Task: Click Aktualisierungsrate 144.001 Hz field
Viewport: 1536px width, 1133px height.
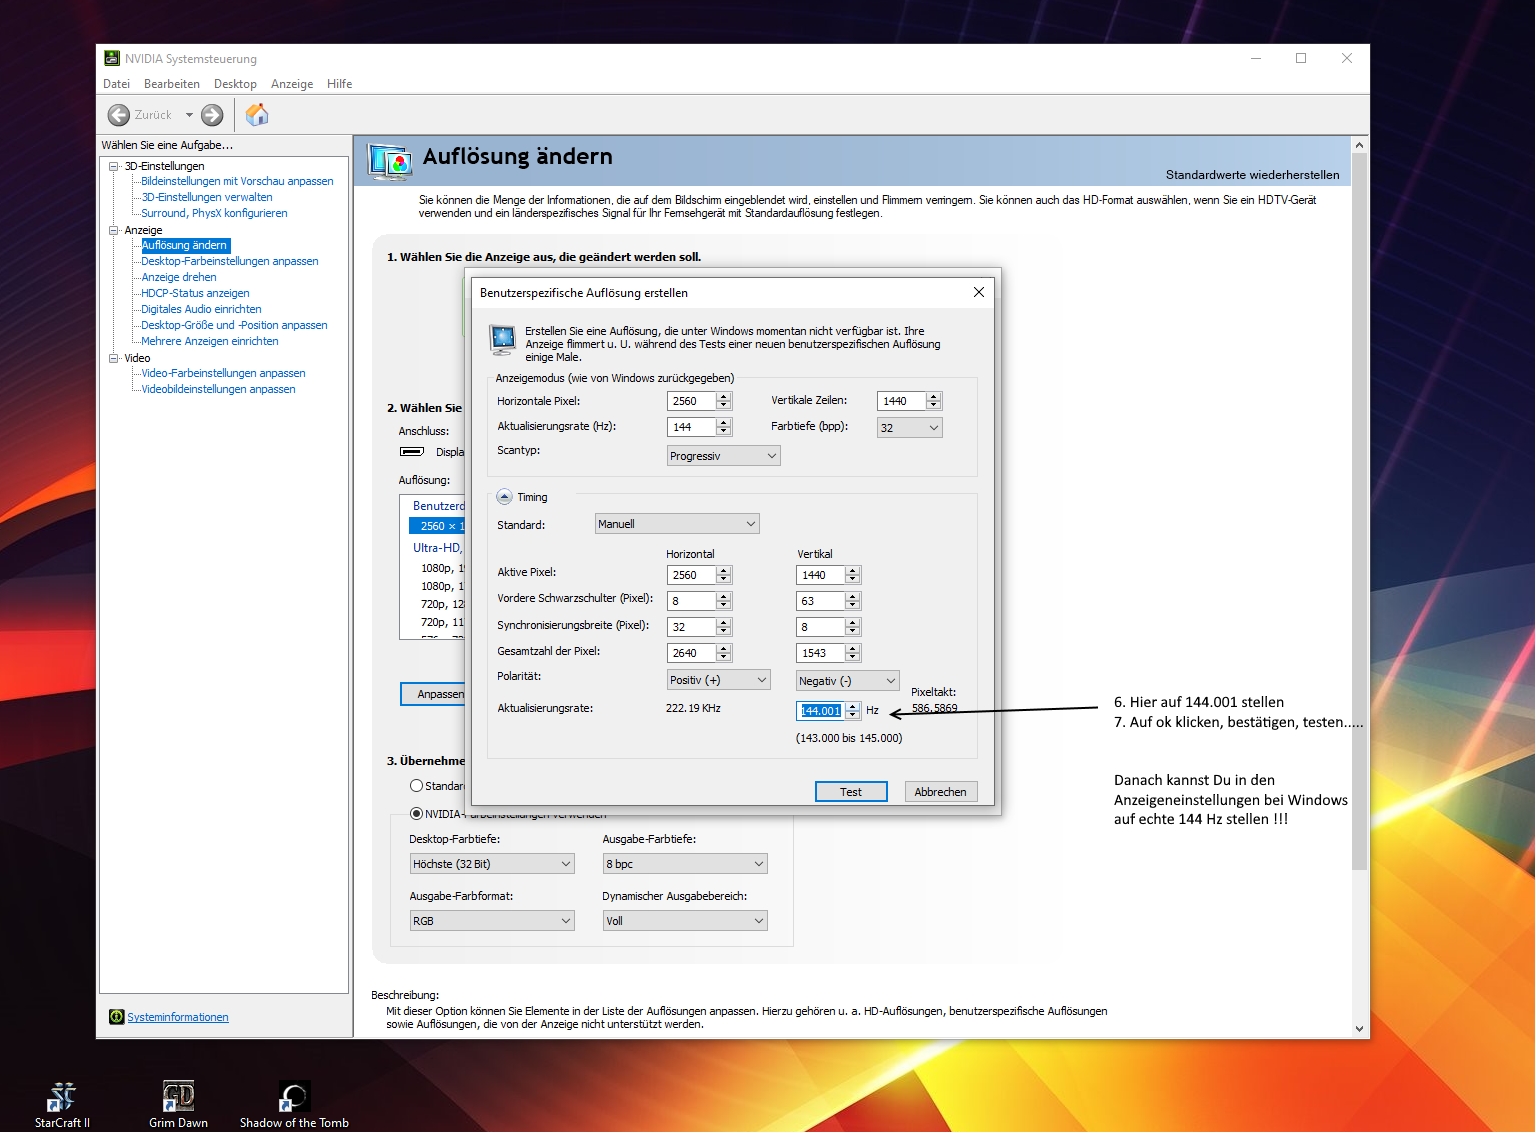Action: 821,711
